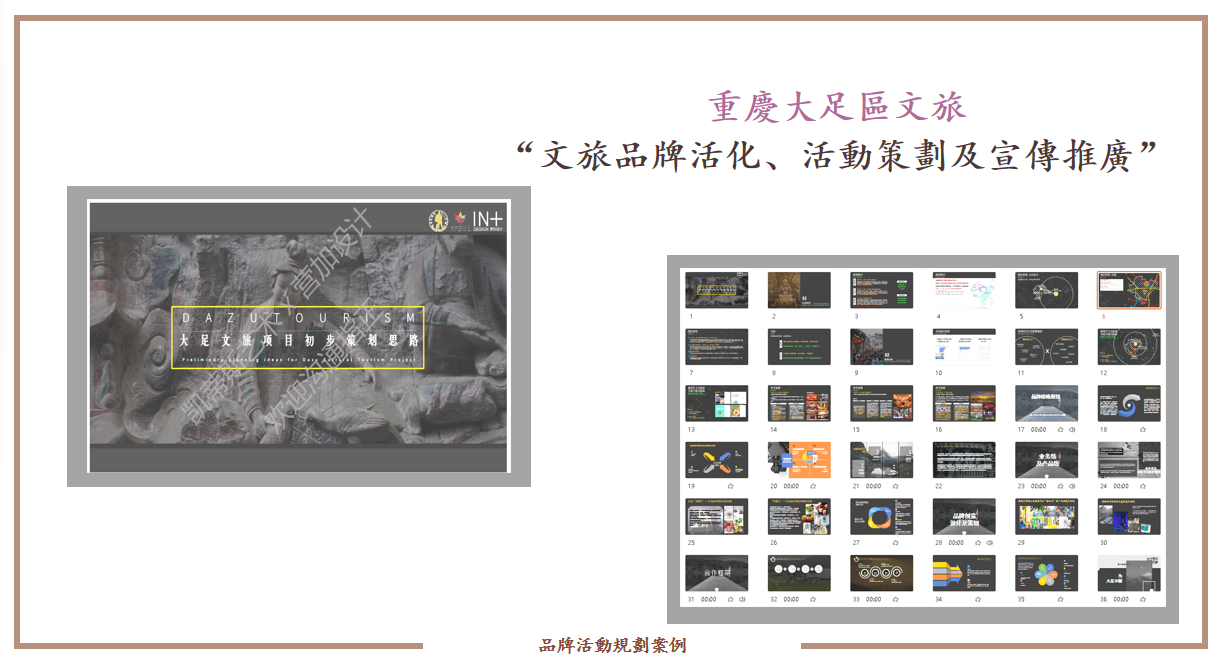This screenshot has width=1221, height=658.
Task: Click the star icon below slide 35
Action: click(x=1059, y=600)
